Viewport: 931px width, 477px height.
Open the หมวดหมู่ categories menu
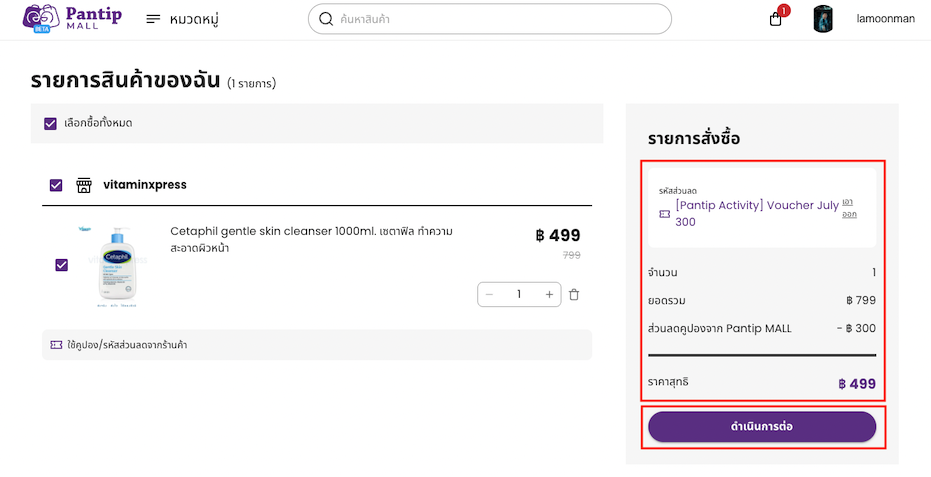pyautogui.click(x=183, y=19)
